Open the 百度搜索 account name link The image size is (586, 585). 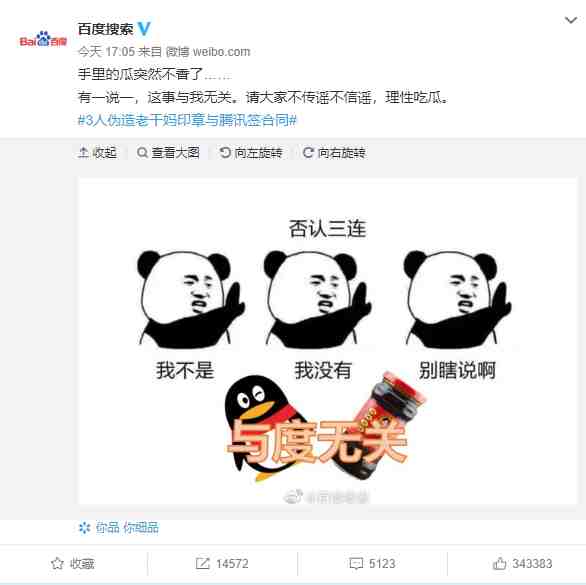pyautogui.click(x=105, y=29)
